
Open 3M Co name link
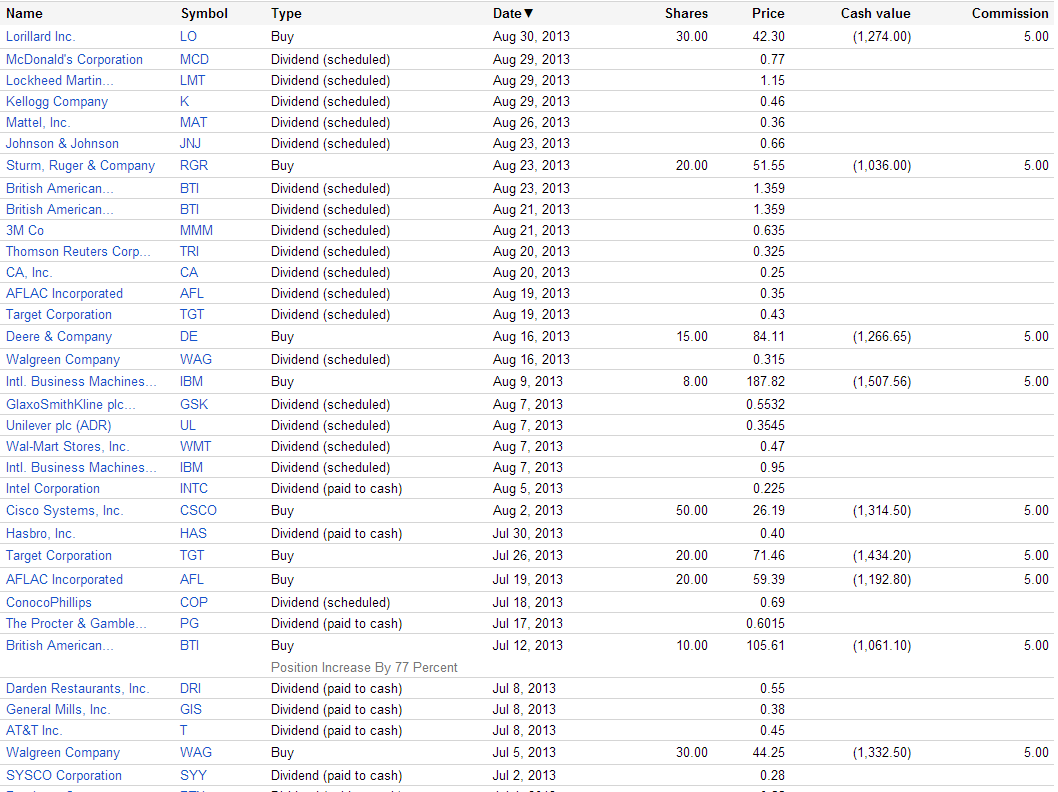[25, 230]
